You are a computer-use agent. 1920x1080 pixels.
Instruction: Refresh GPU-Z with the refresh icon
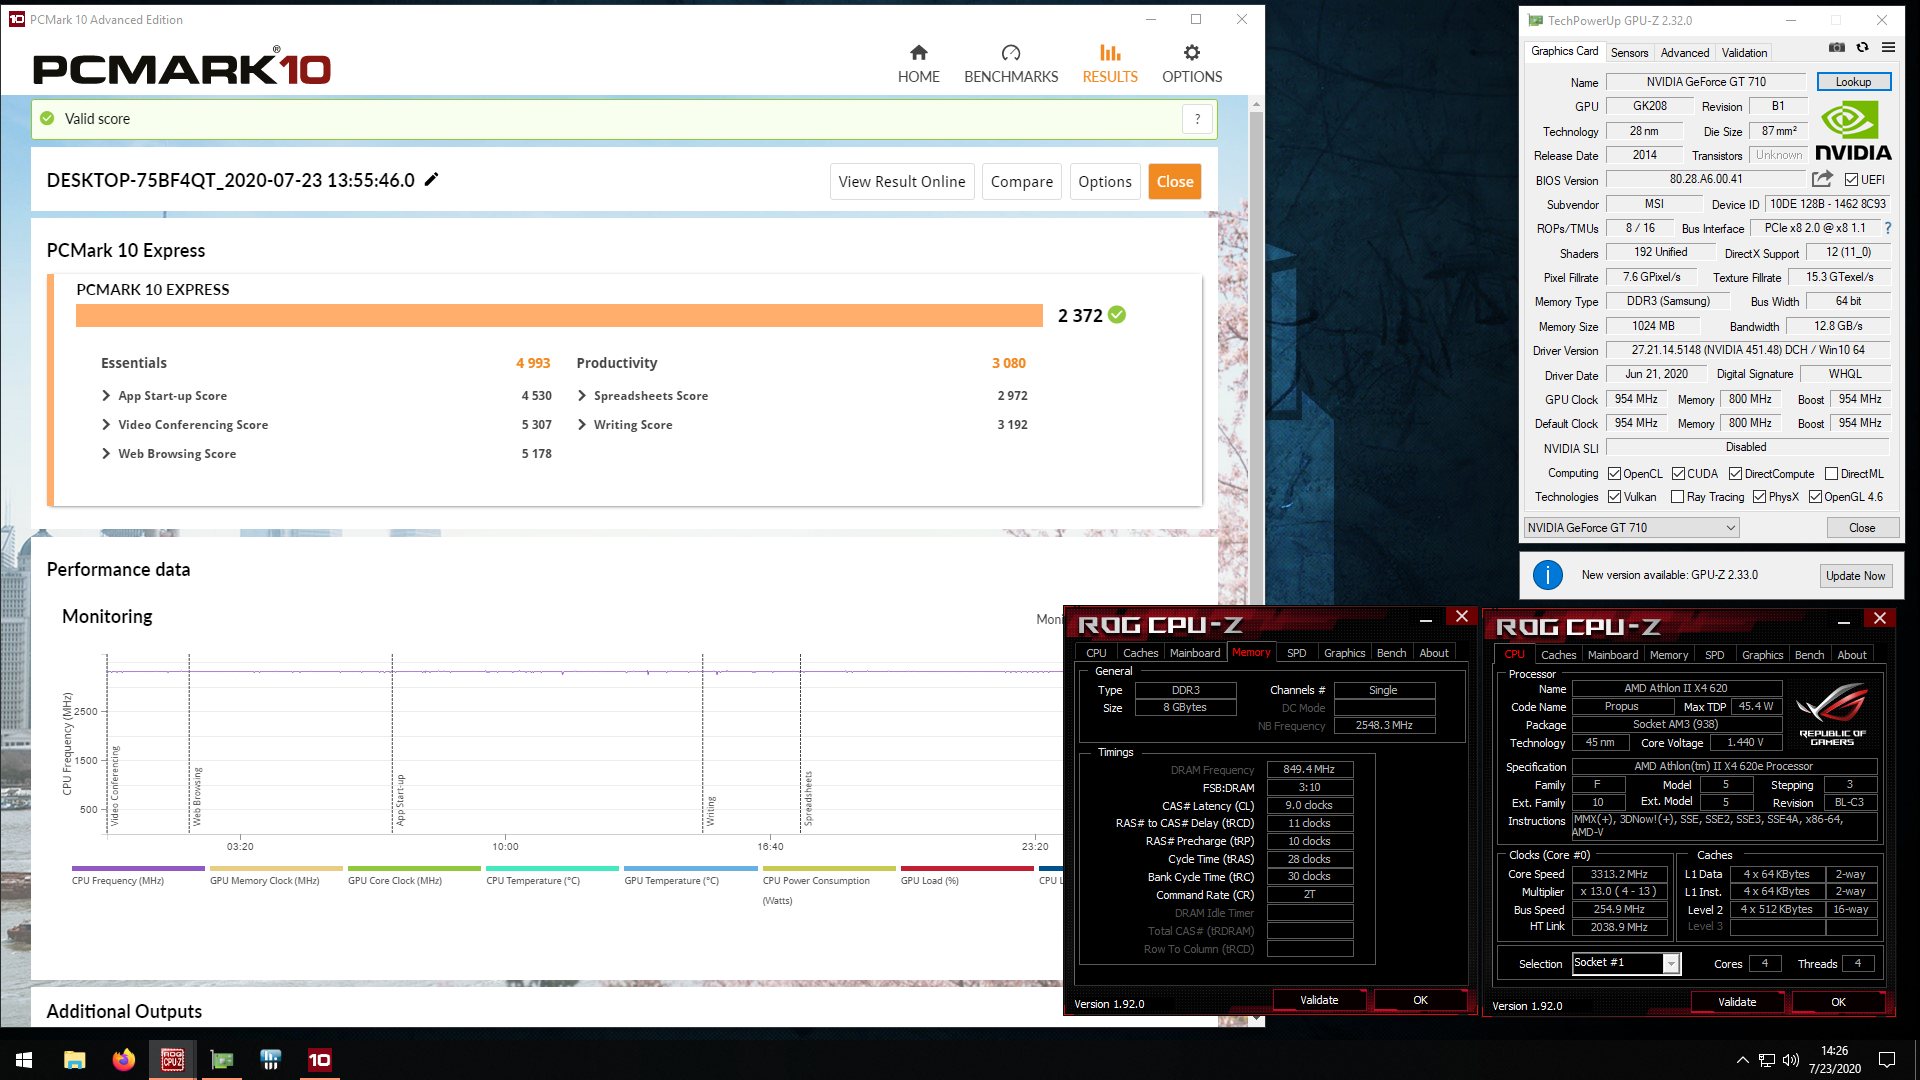[x=1862, y=48]
